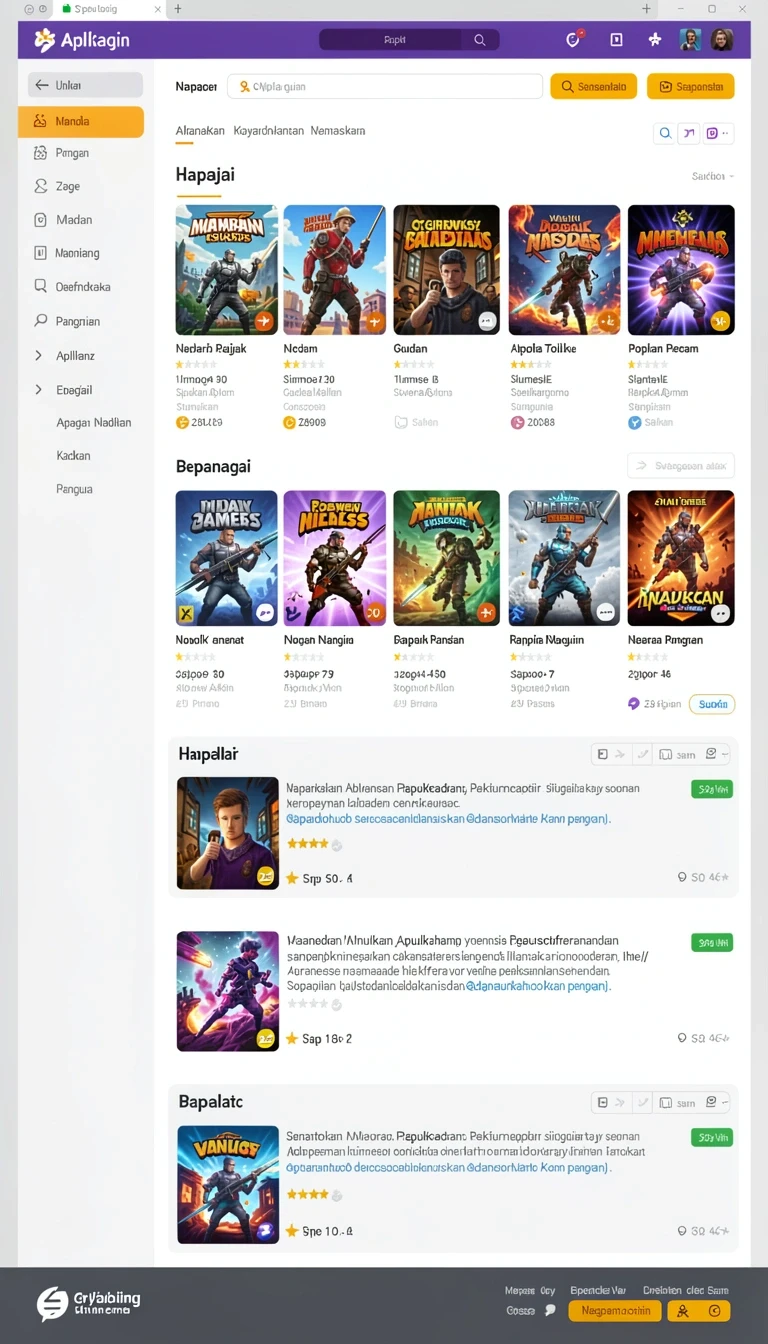Click the purple square icon in tab row

(x=713, y=133)
